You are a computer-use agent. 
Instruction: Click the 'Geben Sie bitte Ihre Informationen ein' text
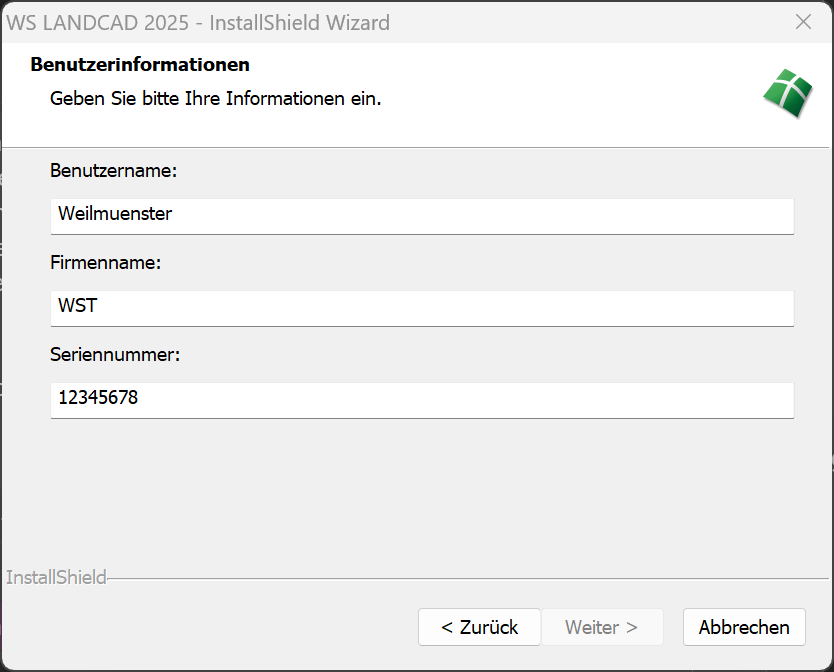pos(216,99)
